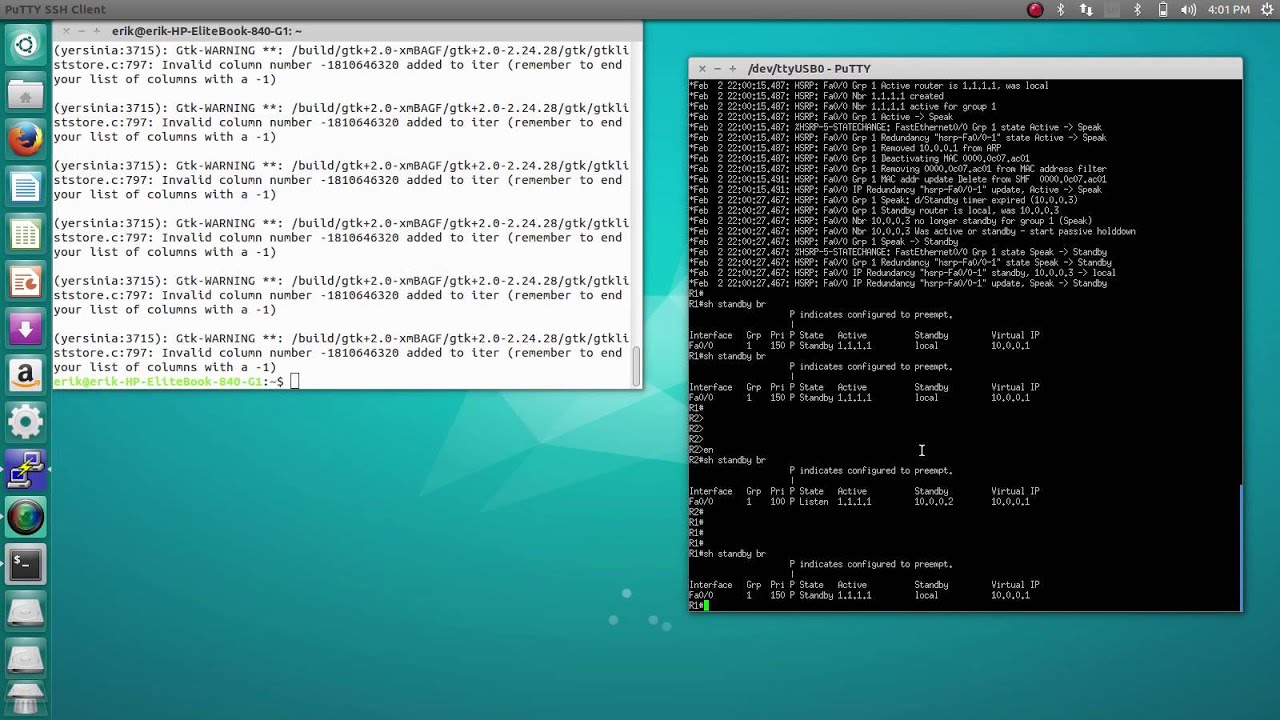Close the erik@erik-HP-EliteBook terminal window
The image size is (1280, 720).
67,31
